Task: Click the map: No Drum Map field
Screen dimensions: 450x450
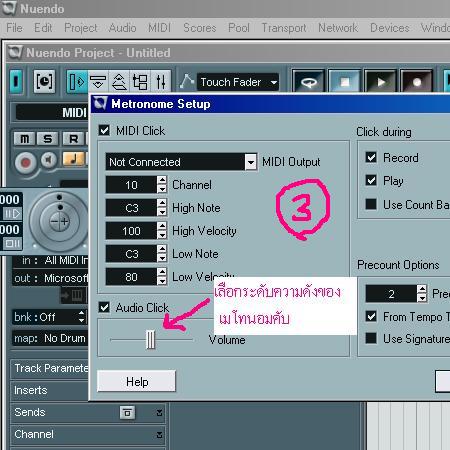Action: [50, 338]
